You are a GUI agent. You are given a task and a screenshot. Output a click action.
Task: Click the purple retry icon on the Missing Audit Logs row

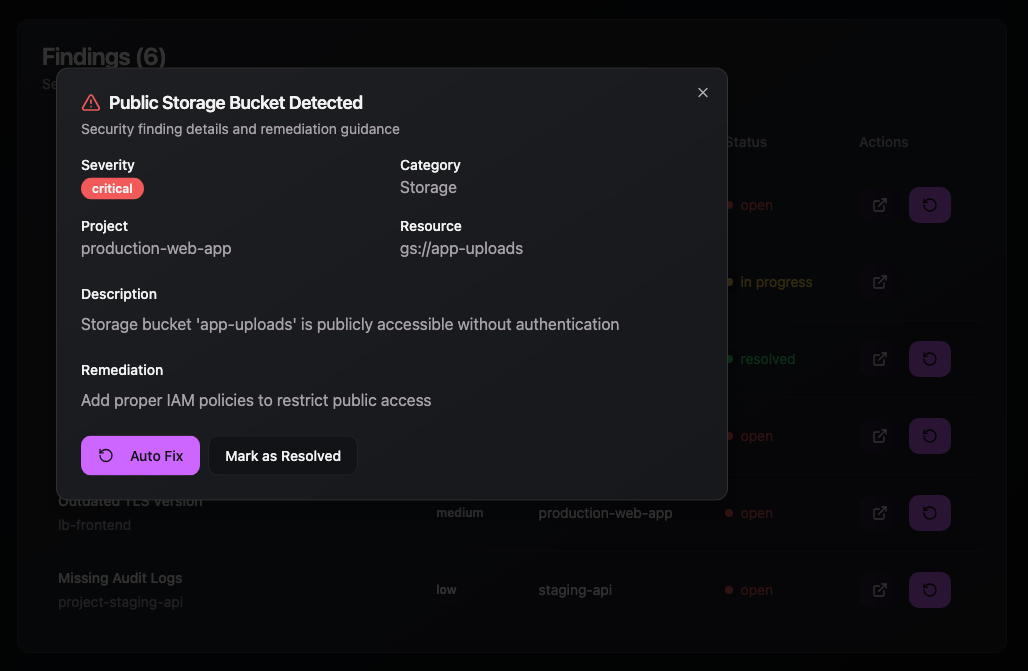[x=929, y=590]
